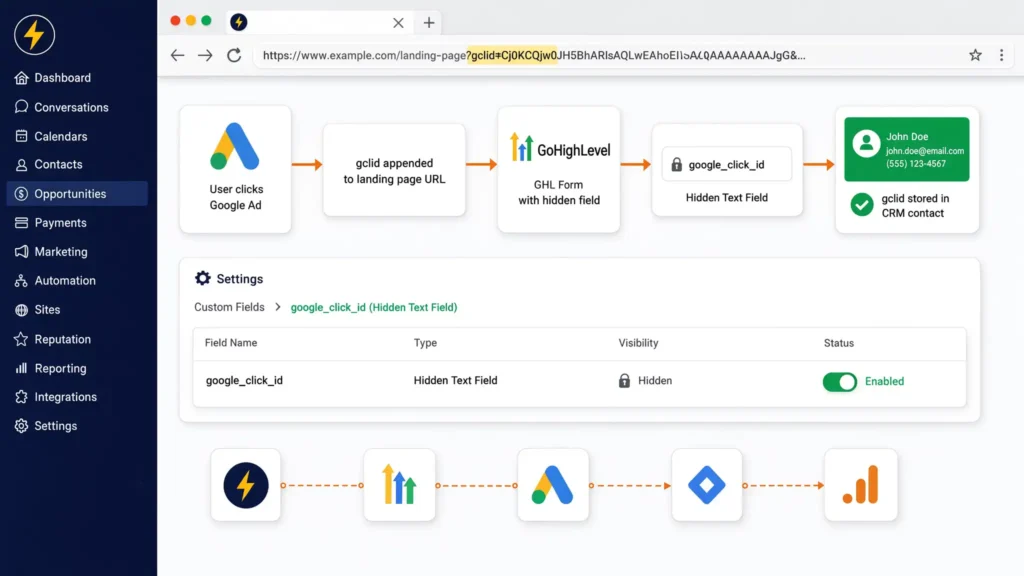Screen dimensions: 1024x576
Task: Click the GoHighLevel arrows tile in the bottom row
Action: tap(400, 485)
